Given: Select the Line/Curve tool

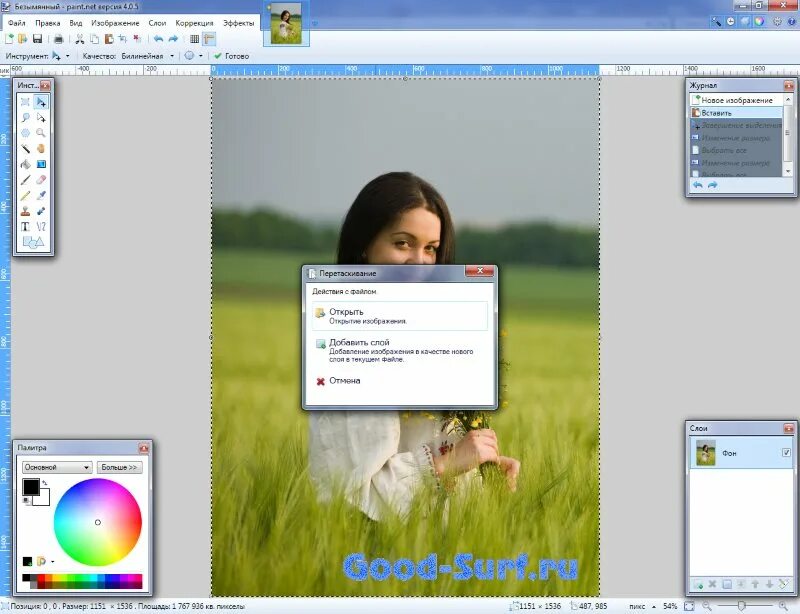Looking at the screenshot, I should click(41, 227).
